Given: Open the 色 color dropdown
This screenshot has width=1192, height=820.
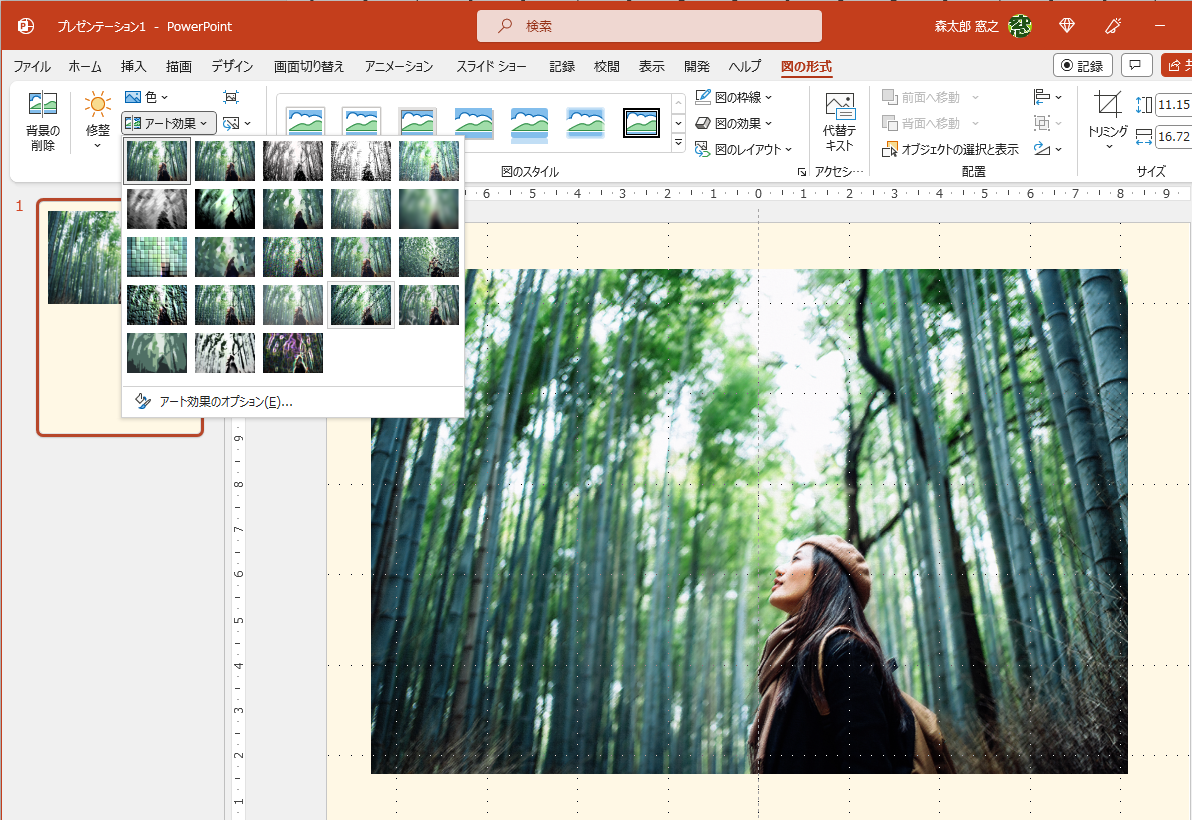Looking at the screenshot, I should (x=146, y=97).
